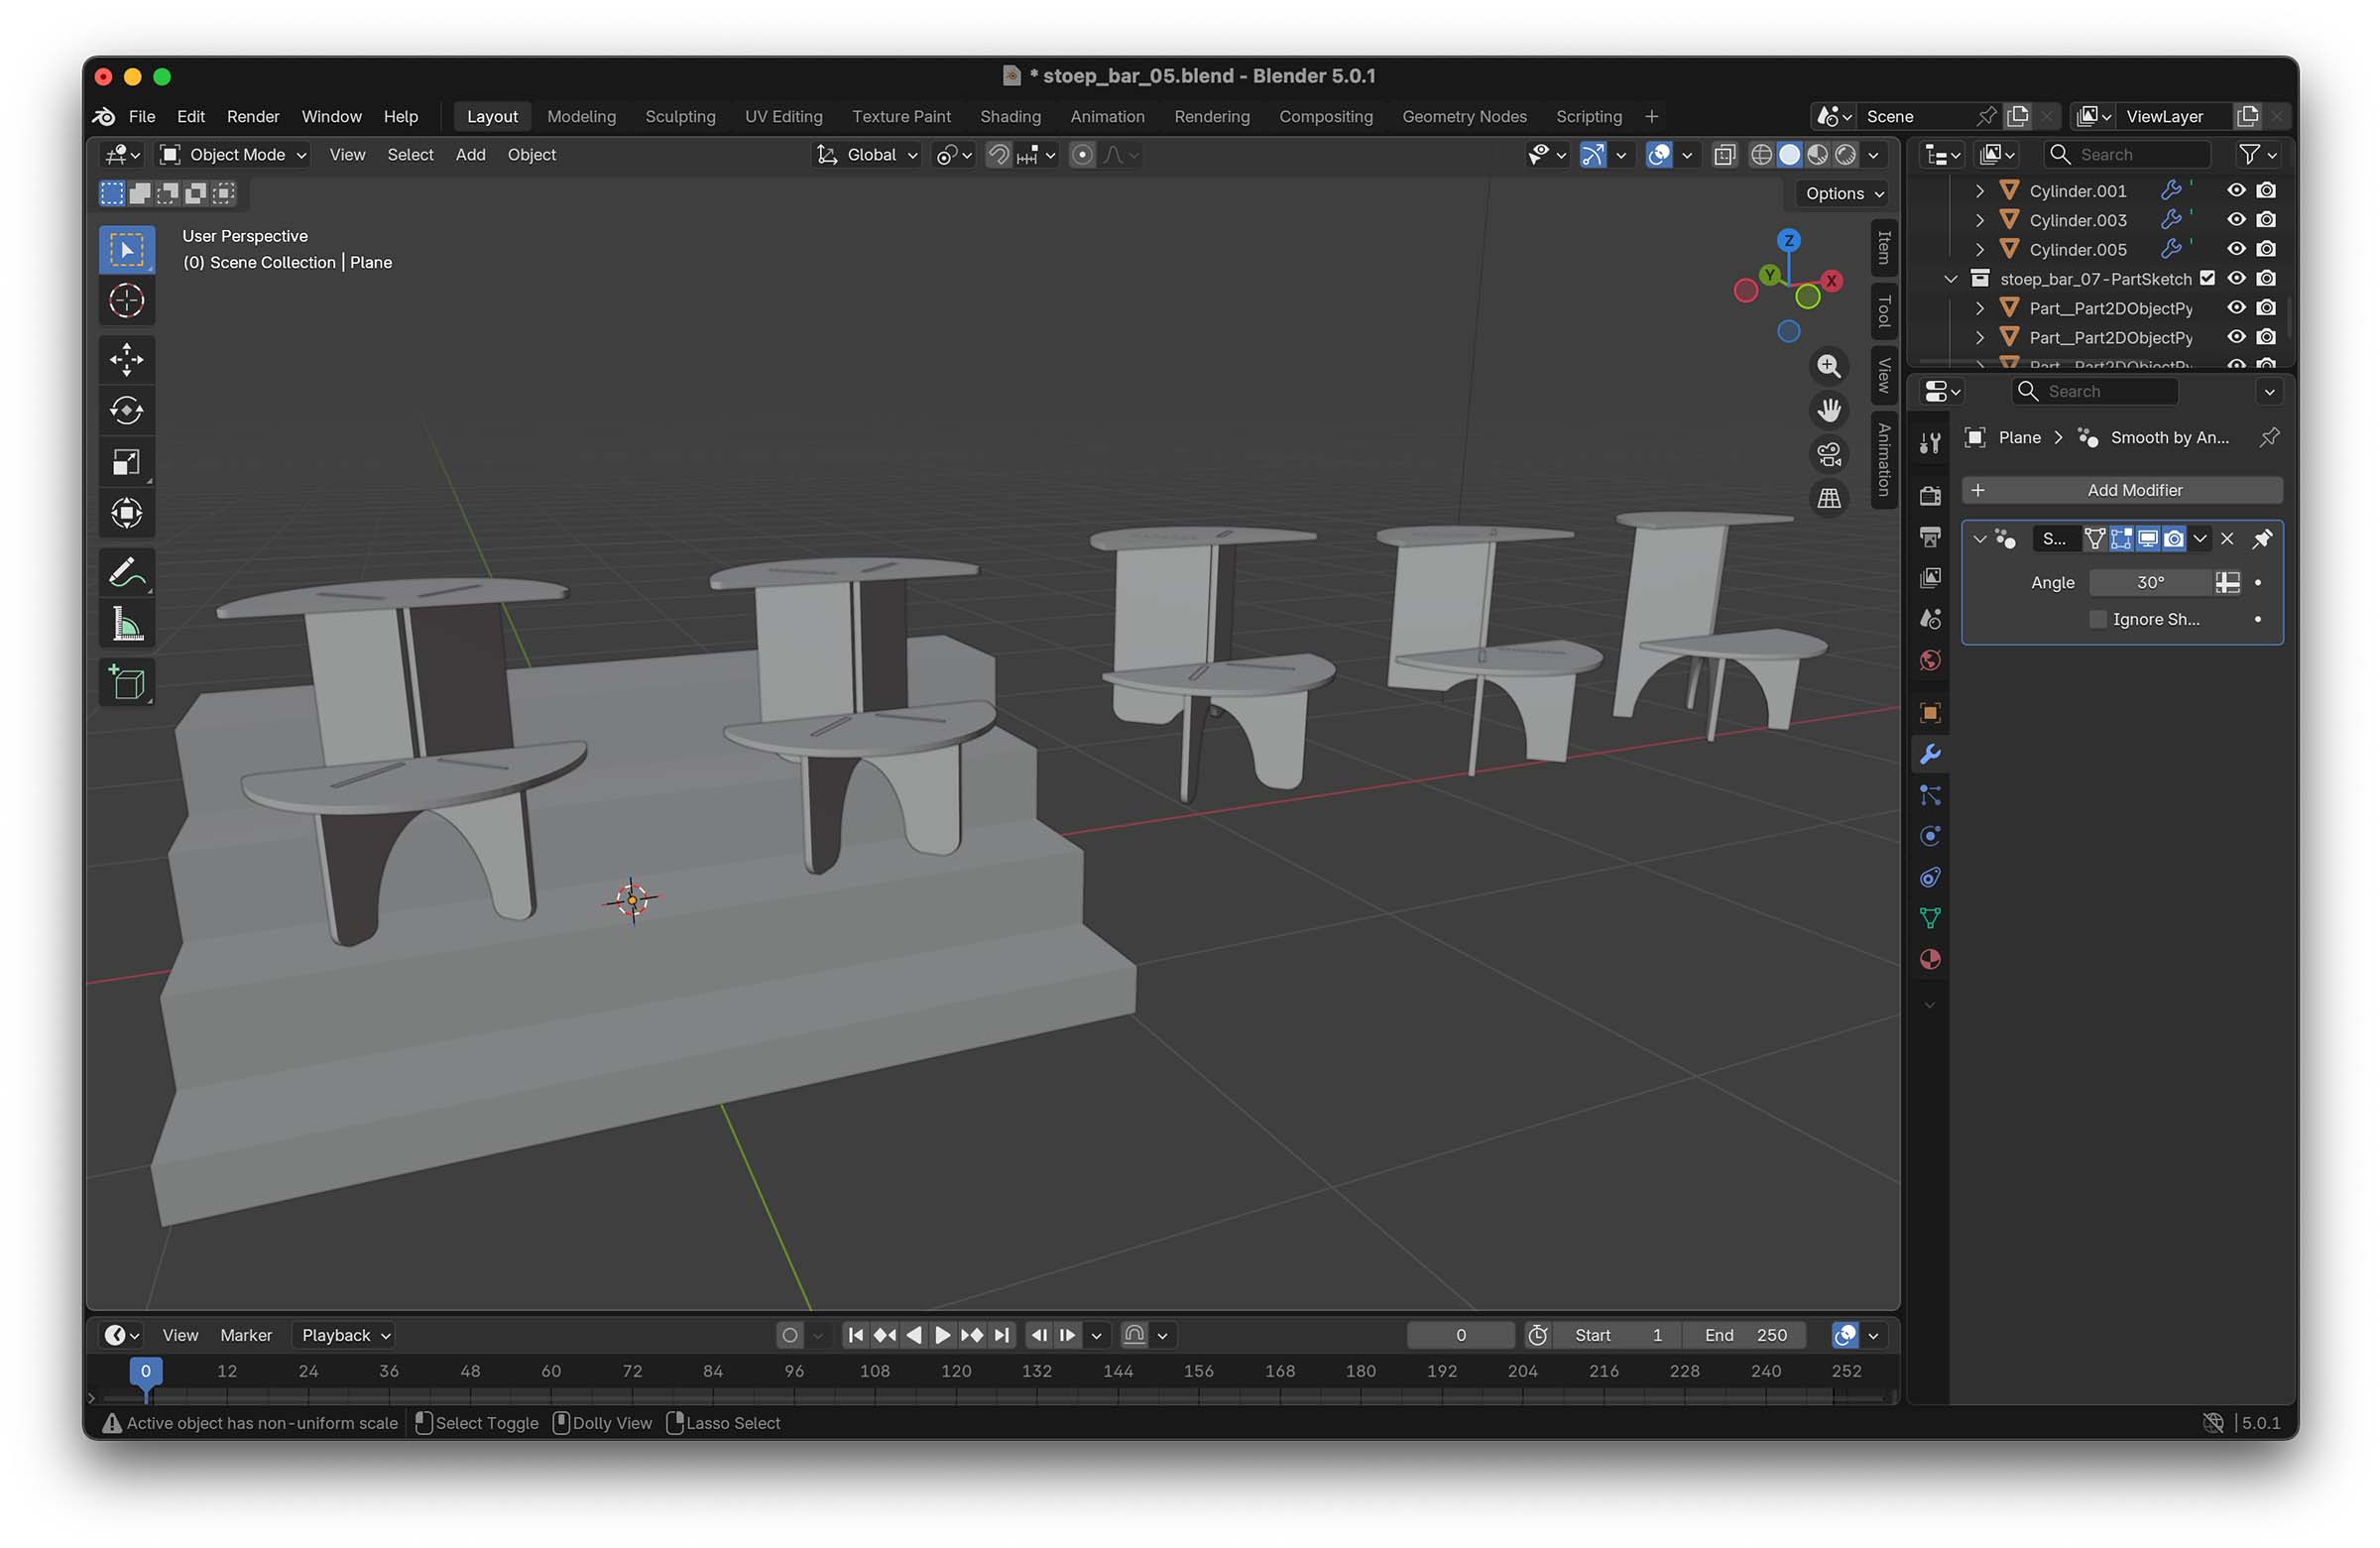
Task: Open the Render menu
Action: [252, 117]
